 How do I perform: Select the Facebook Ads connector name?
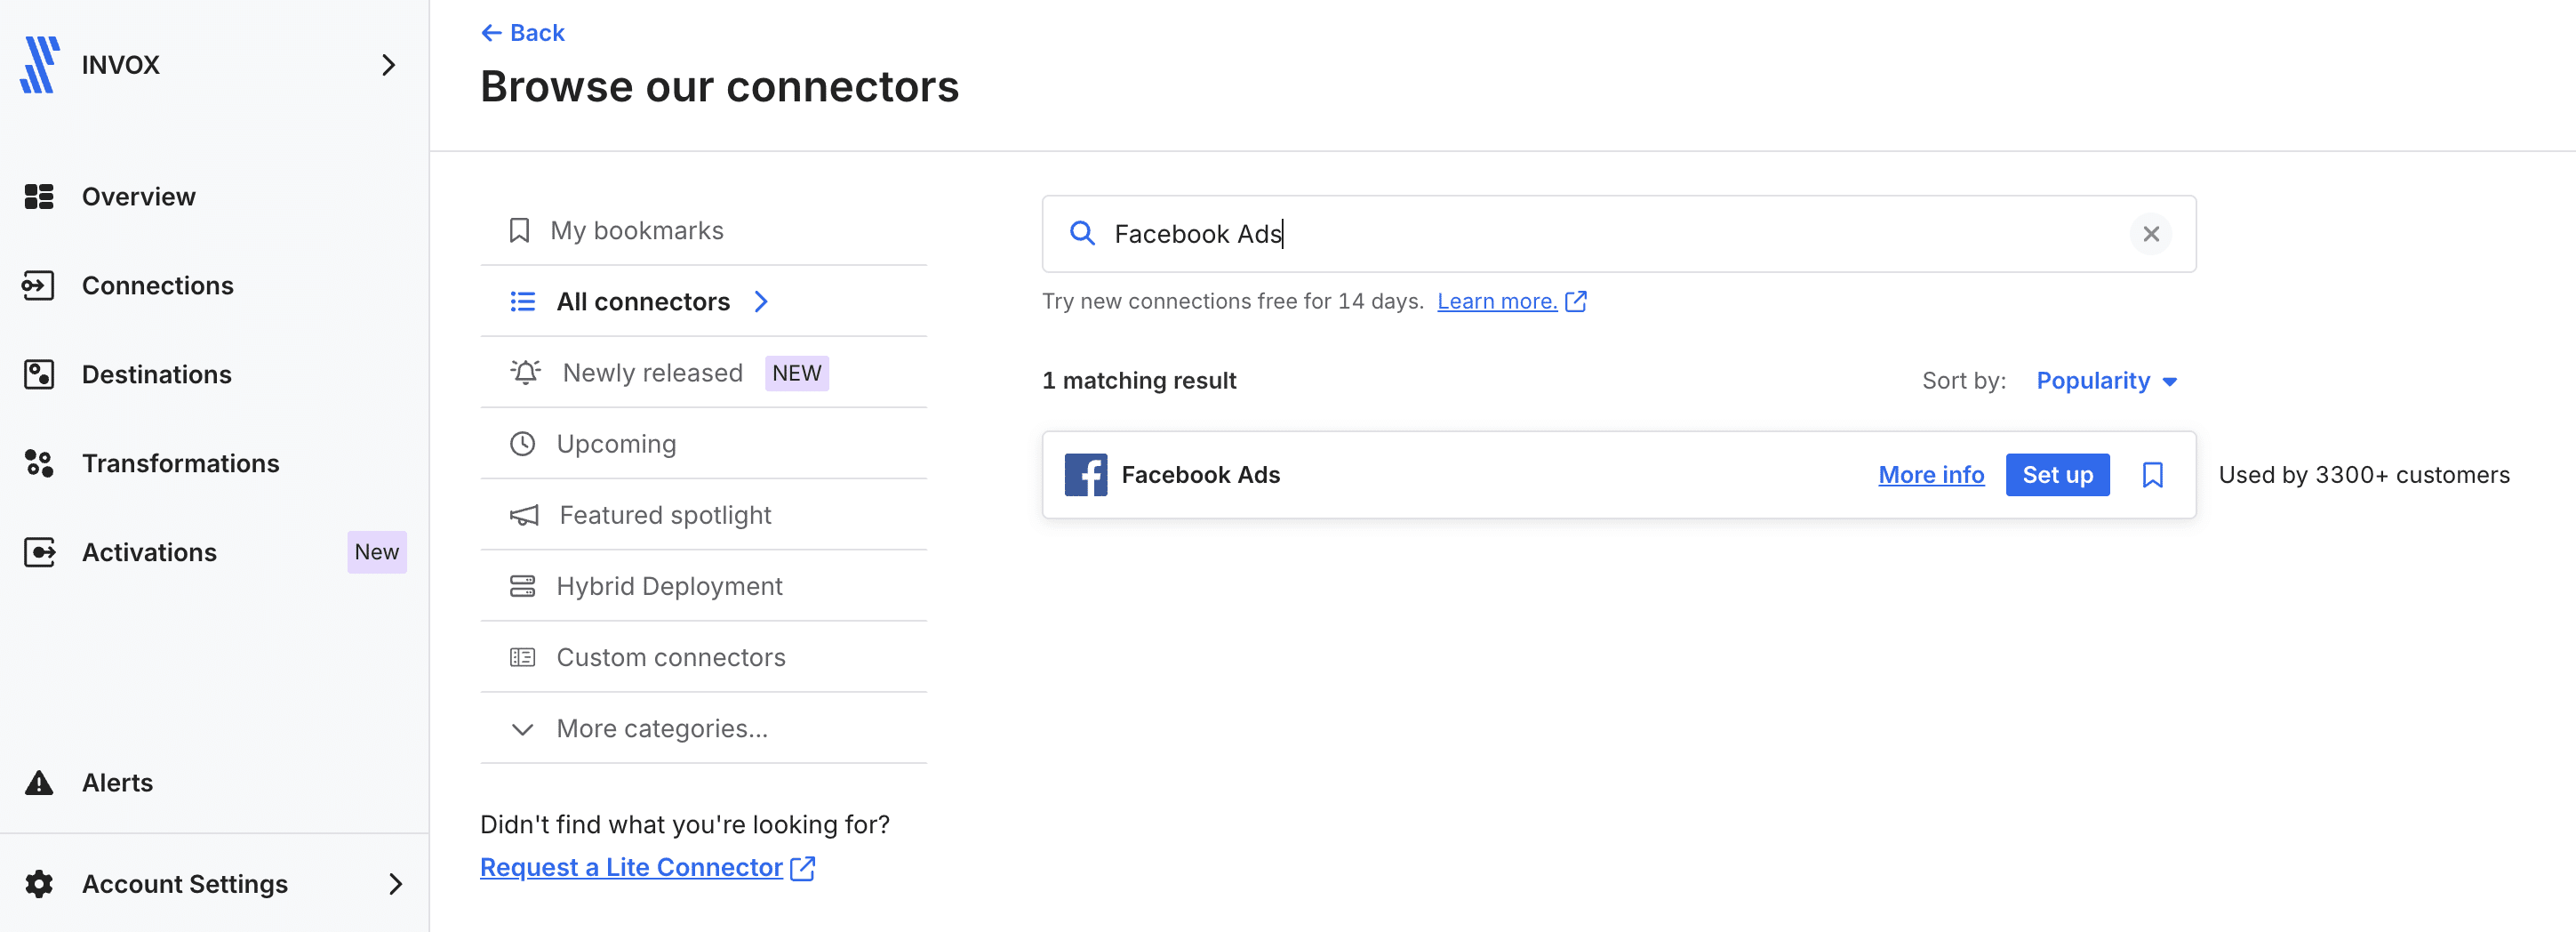(x=1200, y=475)
